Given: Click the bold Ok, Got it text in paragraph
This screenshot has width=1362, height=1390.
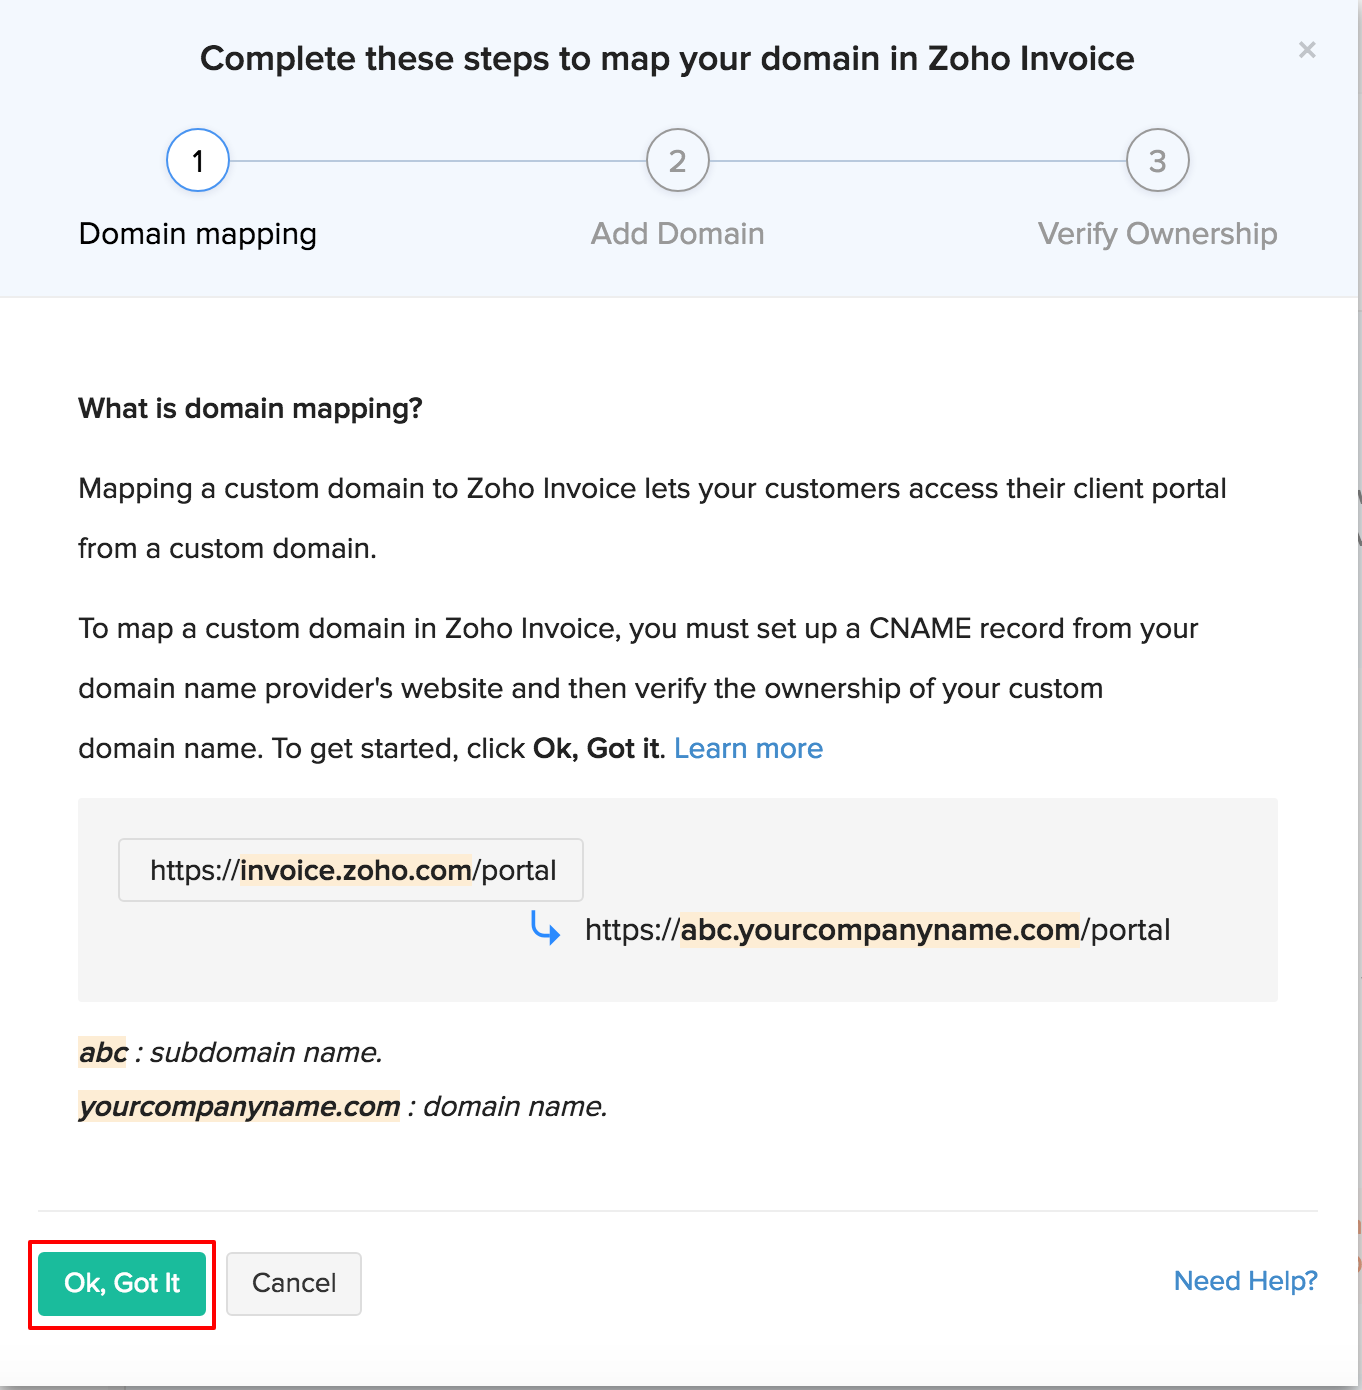Looking at the screenshot, I should (597, 748).
